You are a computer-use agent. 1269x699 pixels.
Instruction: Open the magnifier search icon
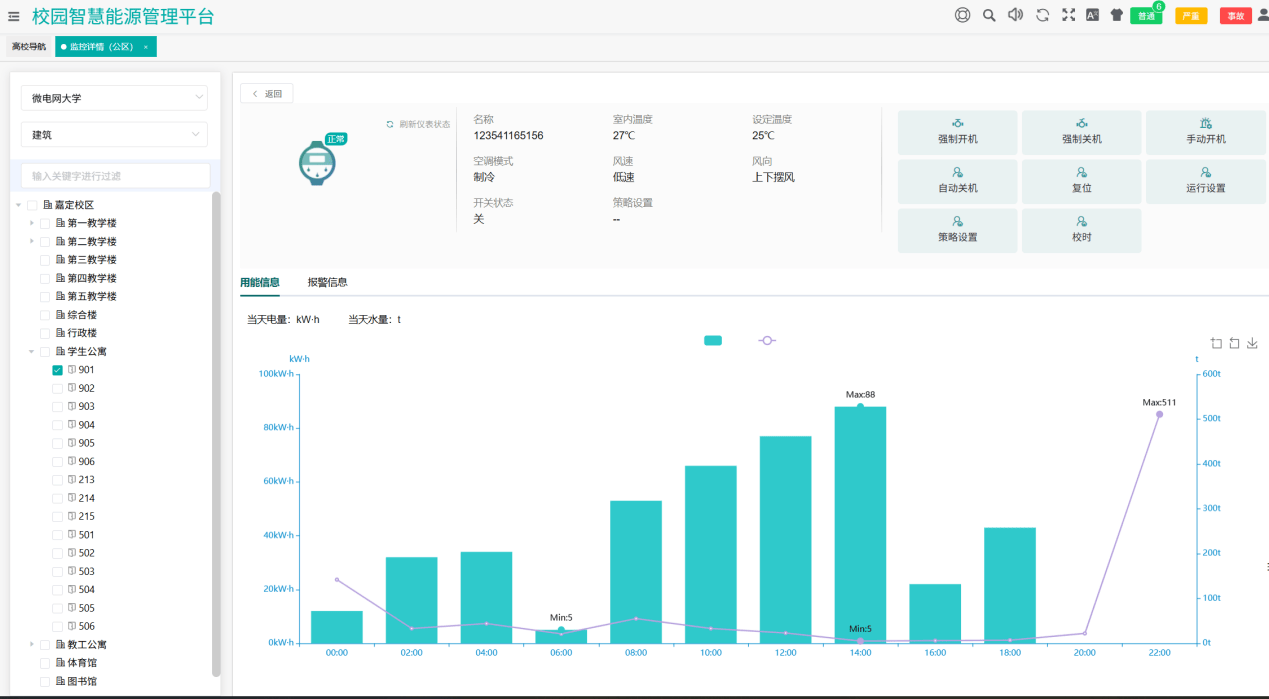pos(989,15)
